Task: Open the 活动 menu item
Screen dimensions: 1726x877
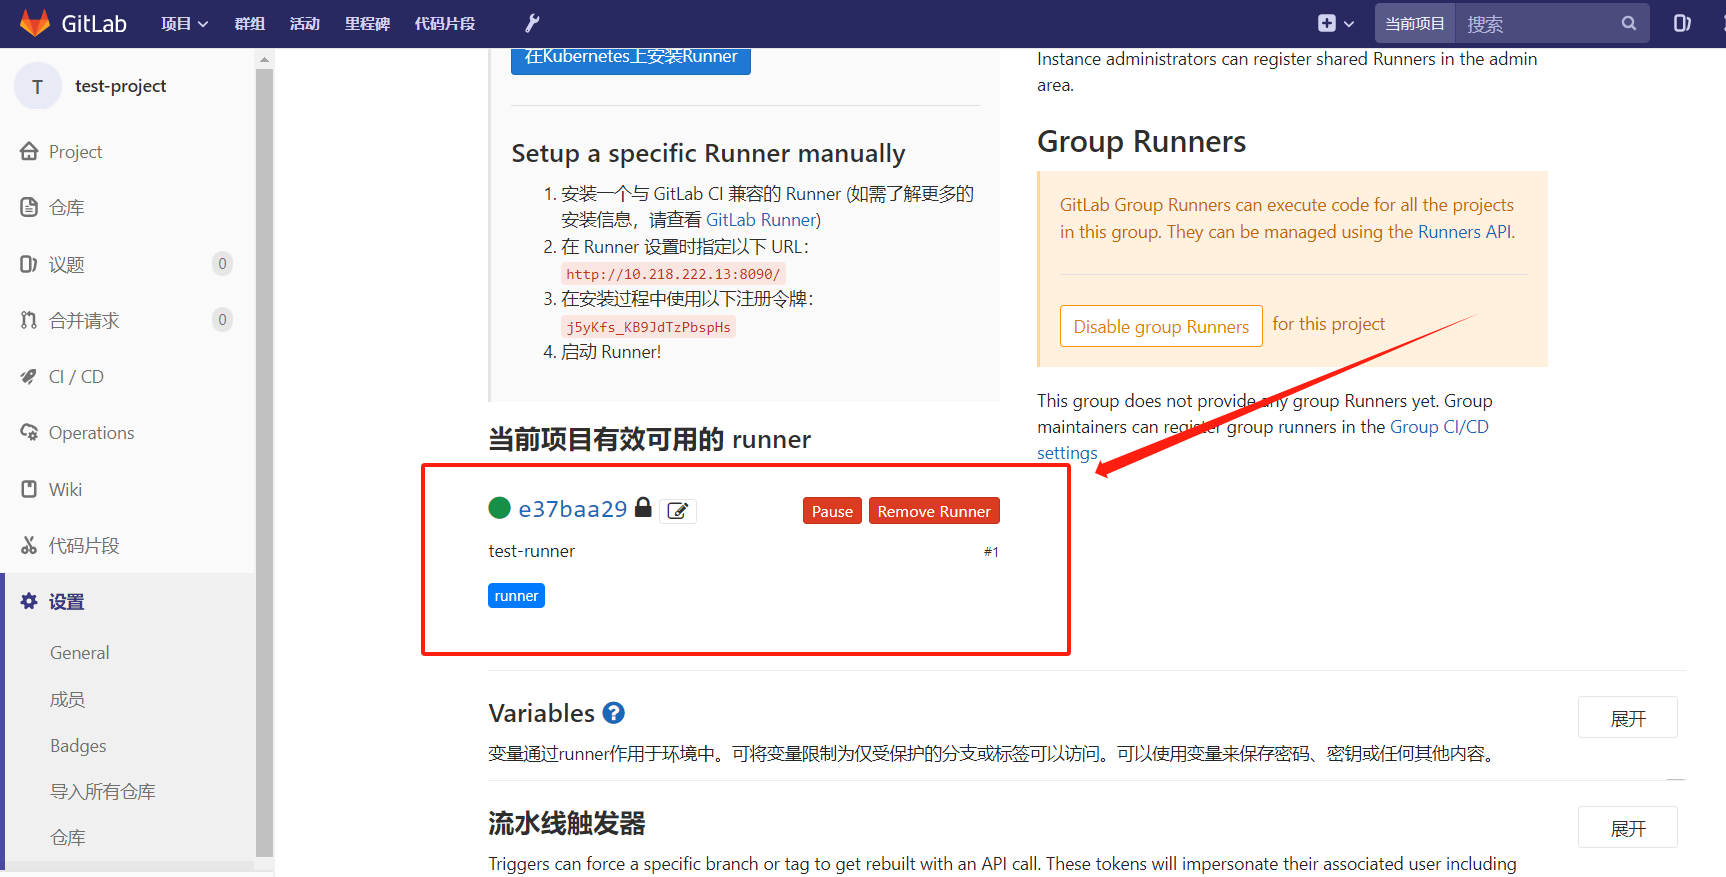Action: tap(305, 23)
